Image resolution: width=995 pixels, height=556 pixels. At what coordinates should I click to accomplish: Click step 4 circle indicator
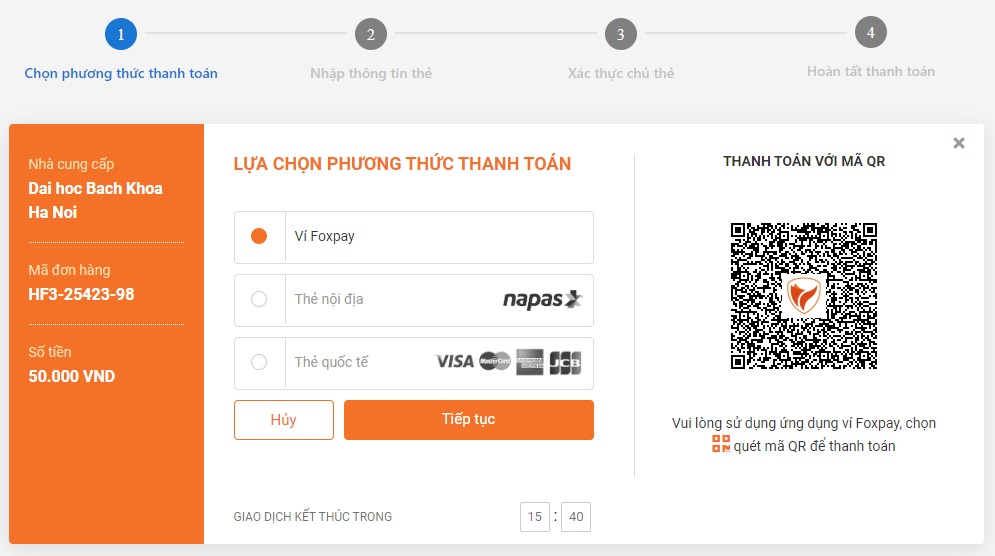pyautogui.click(x=871, y=33)
